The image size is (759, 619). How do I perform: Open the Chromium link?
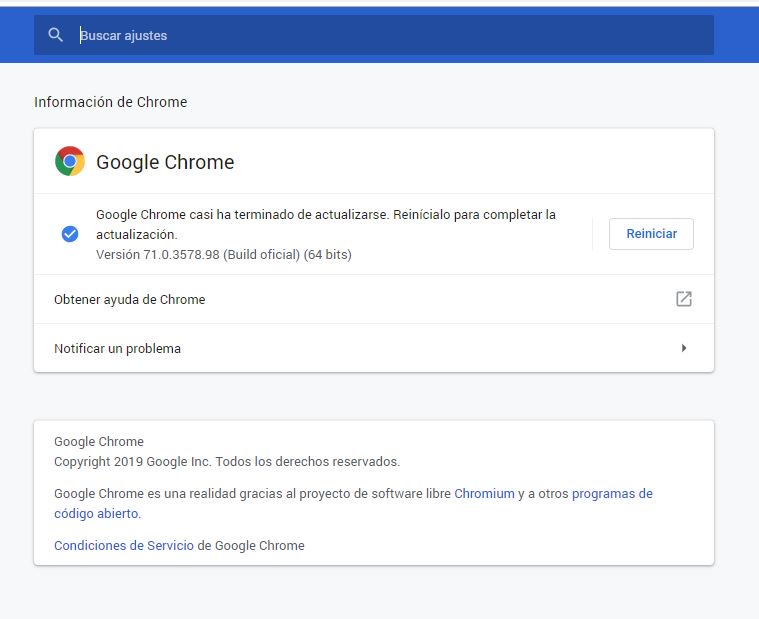pos(484,494)
